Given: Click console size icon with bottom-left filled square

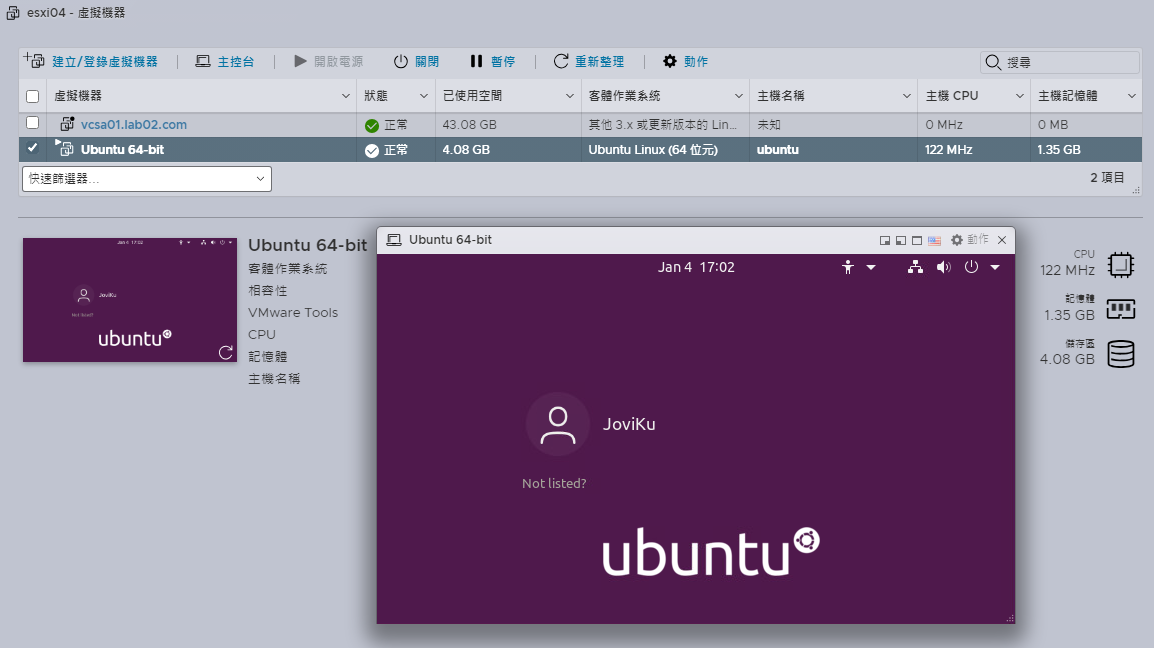Looking at the screenshot, I should 901,240.
